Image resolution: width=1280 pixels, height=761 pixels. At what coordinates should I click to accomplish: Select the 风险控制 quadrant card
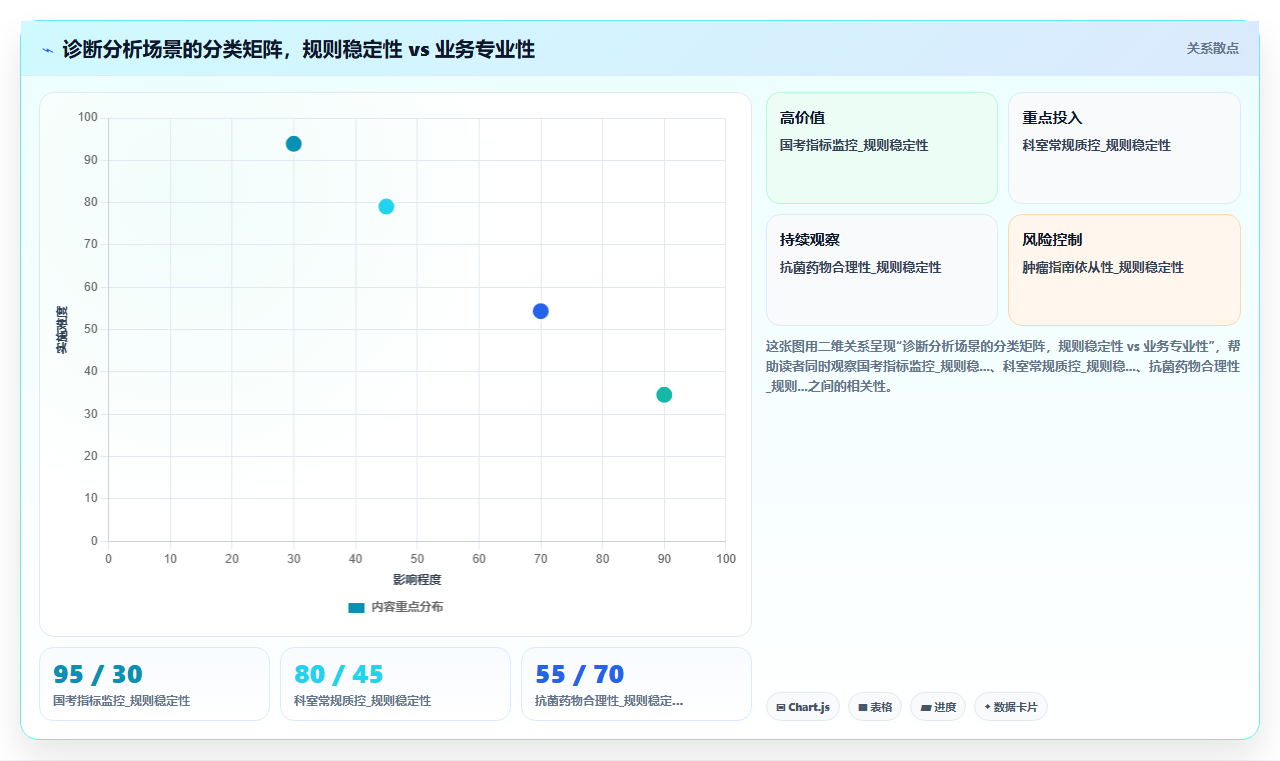pyautogui.click(x=1124, y=270)
